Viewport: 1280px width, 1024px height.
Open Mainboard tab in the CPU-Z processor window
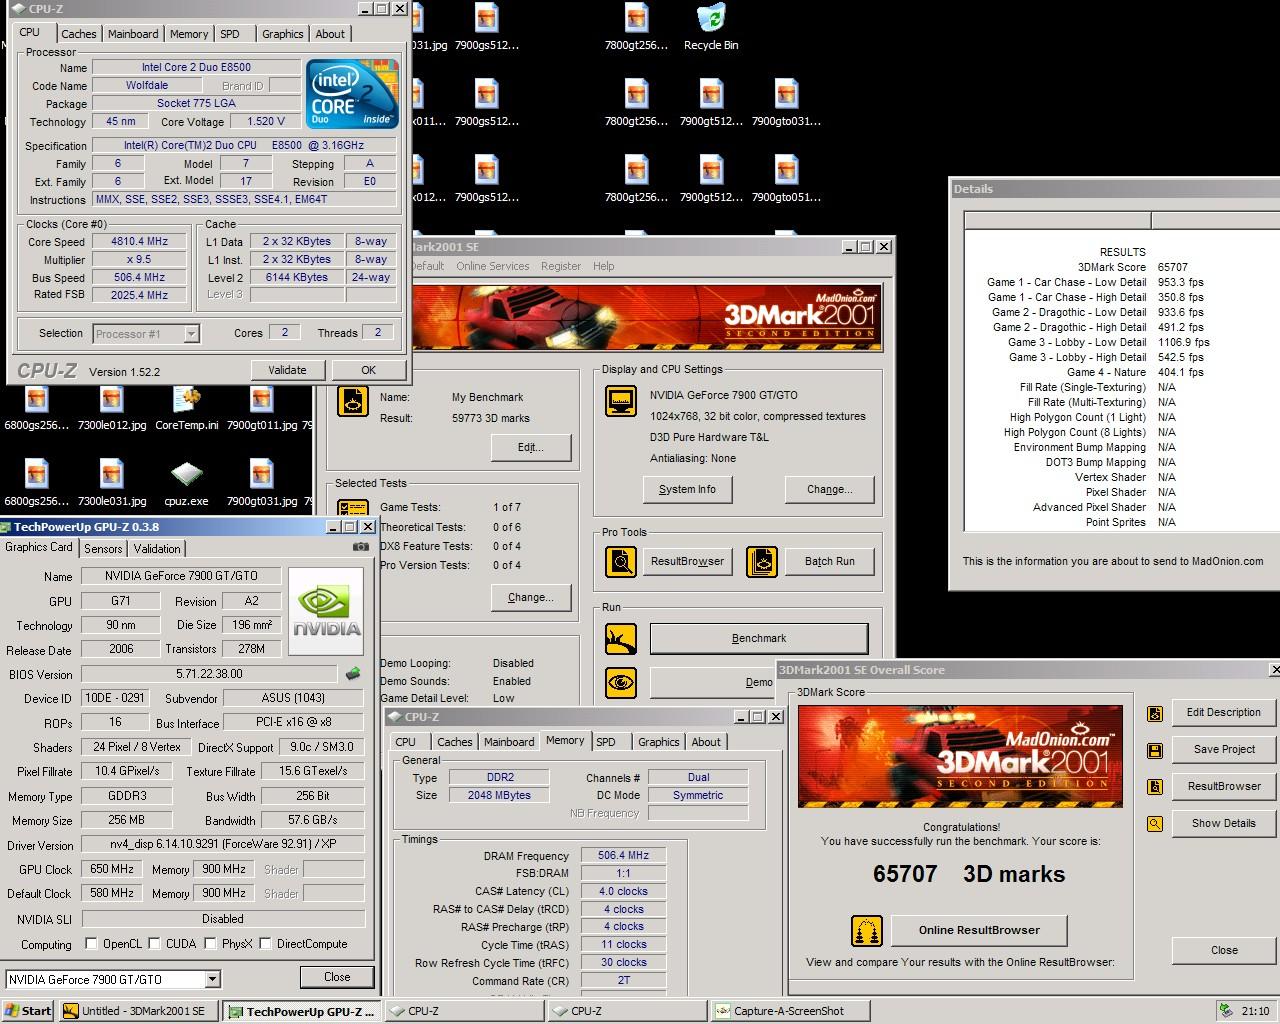pos(133,34)
